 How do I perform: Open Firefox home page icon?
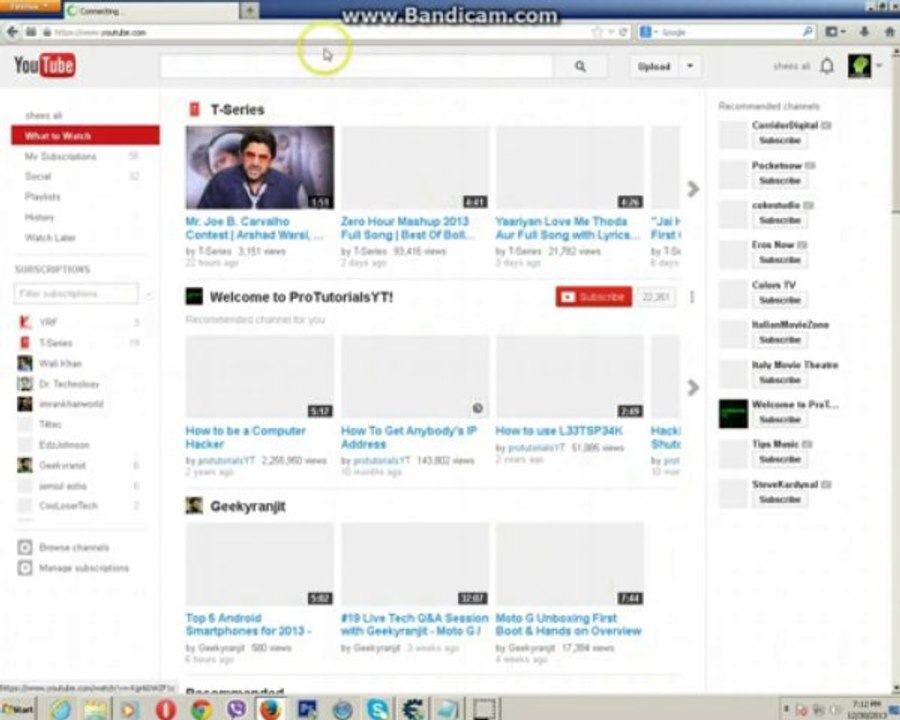click(x=890, y=32)
